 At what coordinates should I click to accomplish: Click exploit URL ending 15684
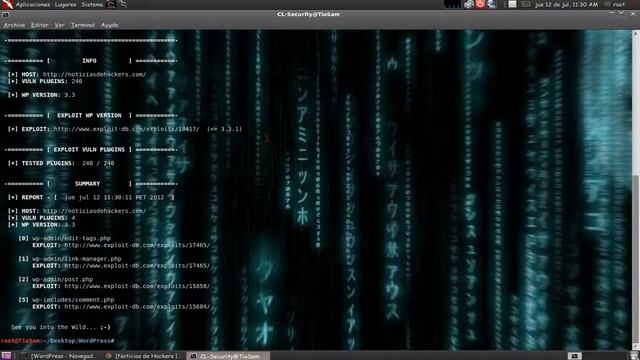(137, 307)
